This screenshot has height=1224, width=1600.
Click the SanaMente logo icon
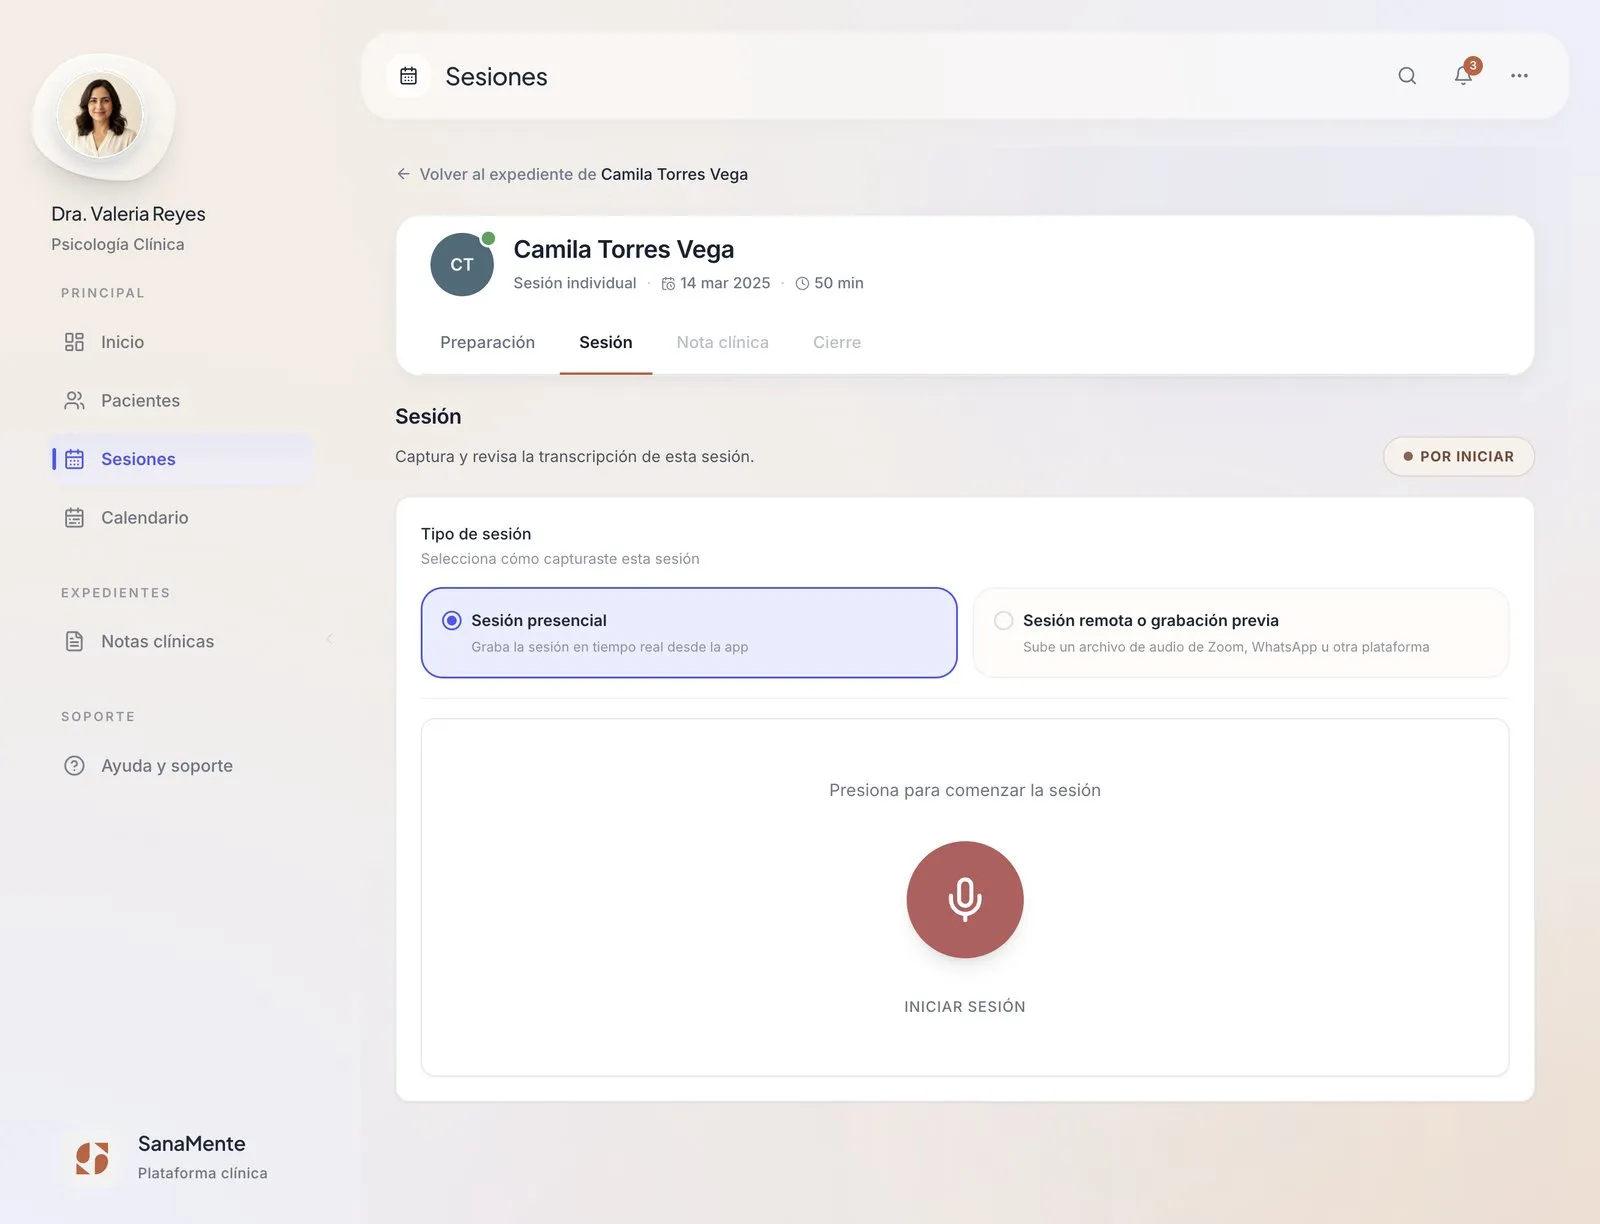click(92, 1158)
